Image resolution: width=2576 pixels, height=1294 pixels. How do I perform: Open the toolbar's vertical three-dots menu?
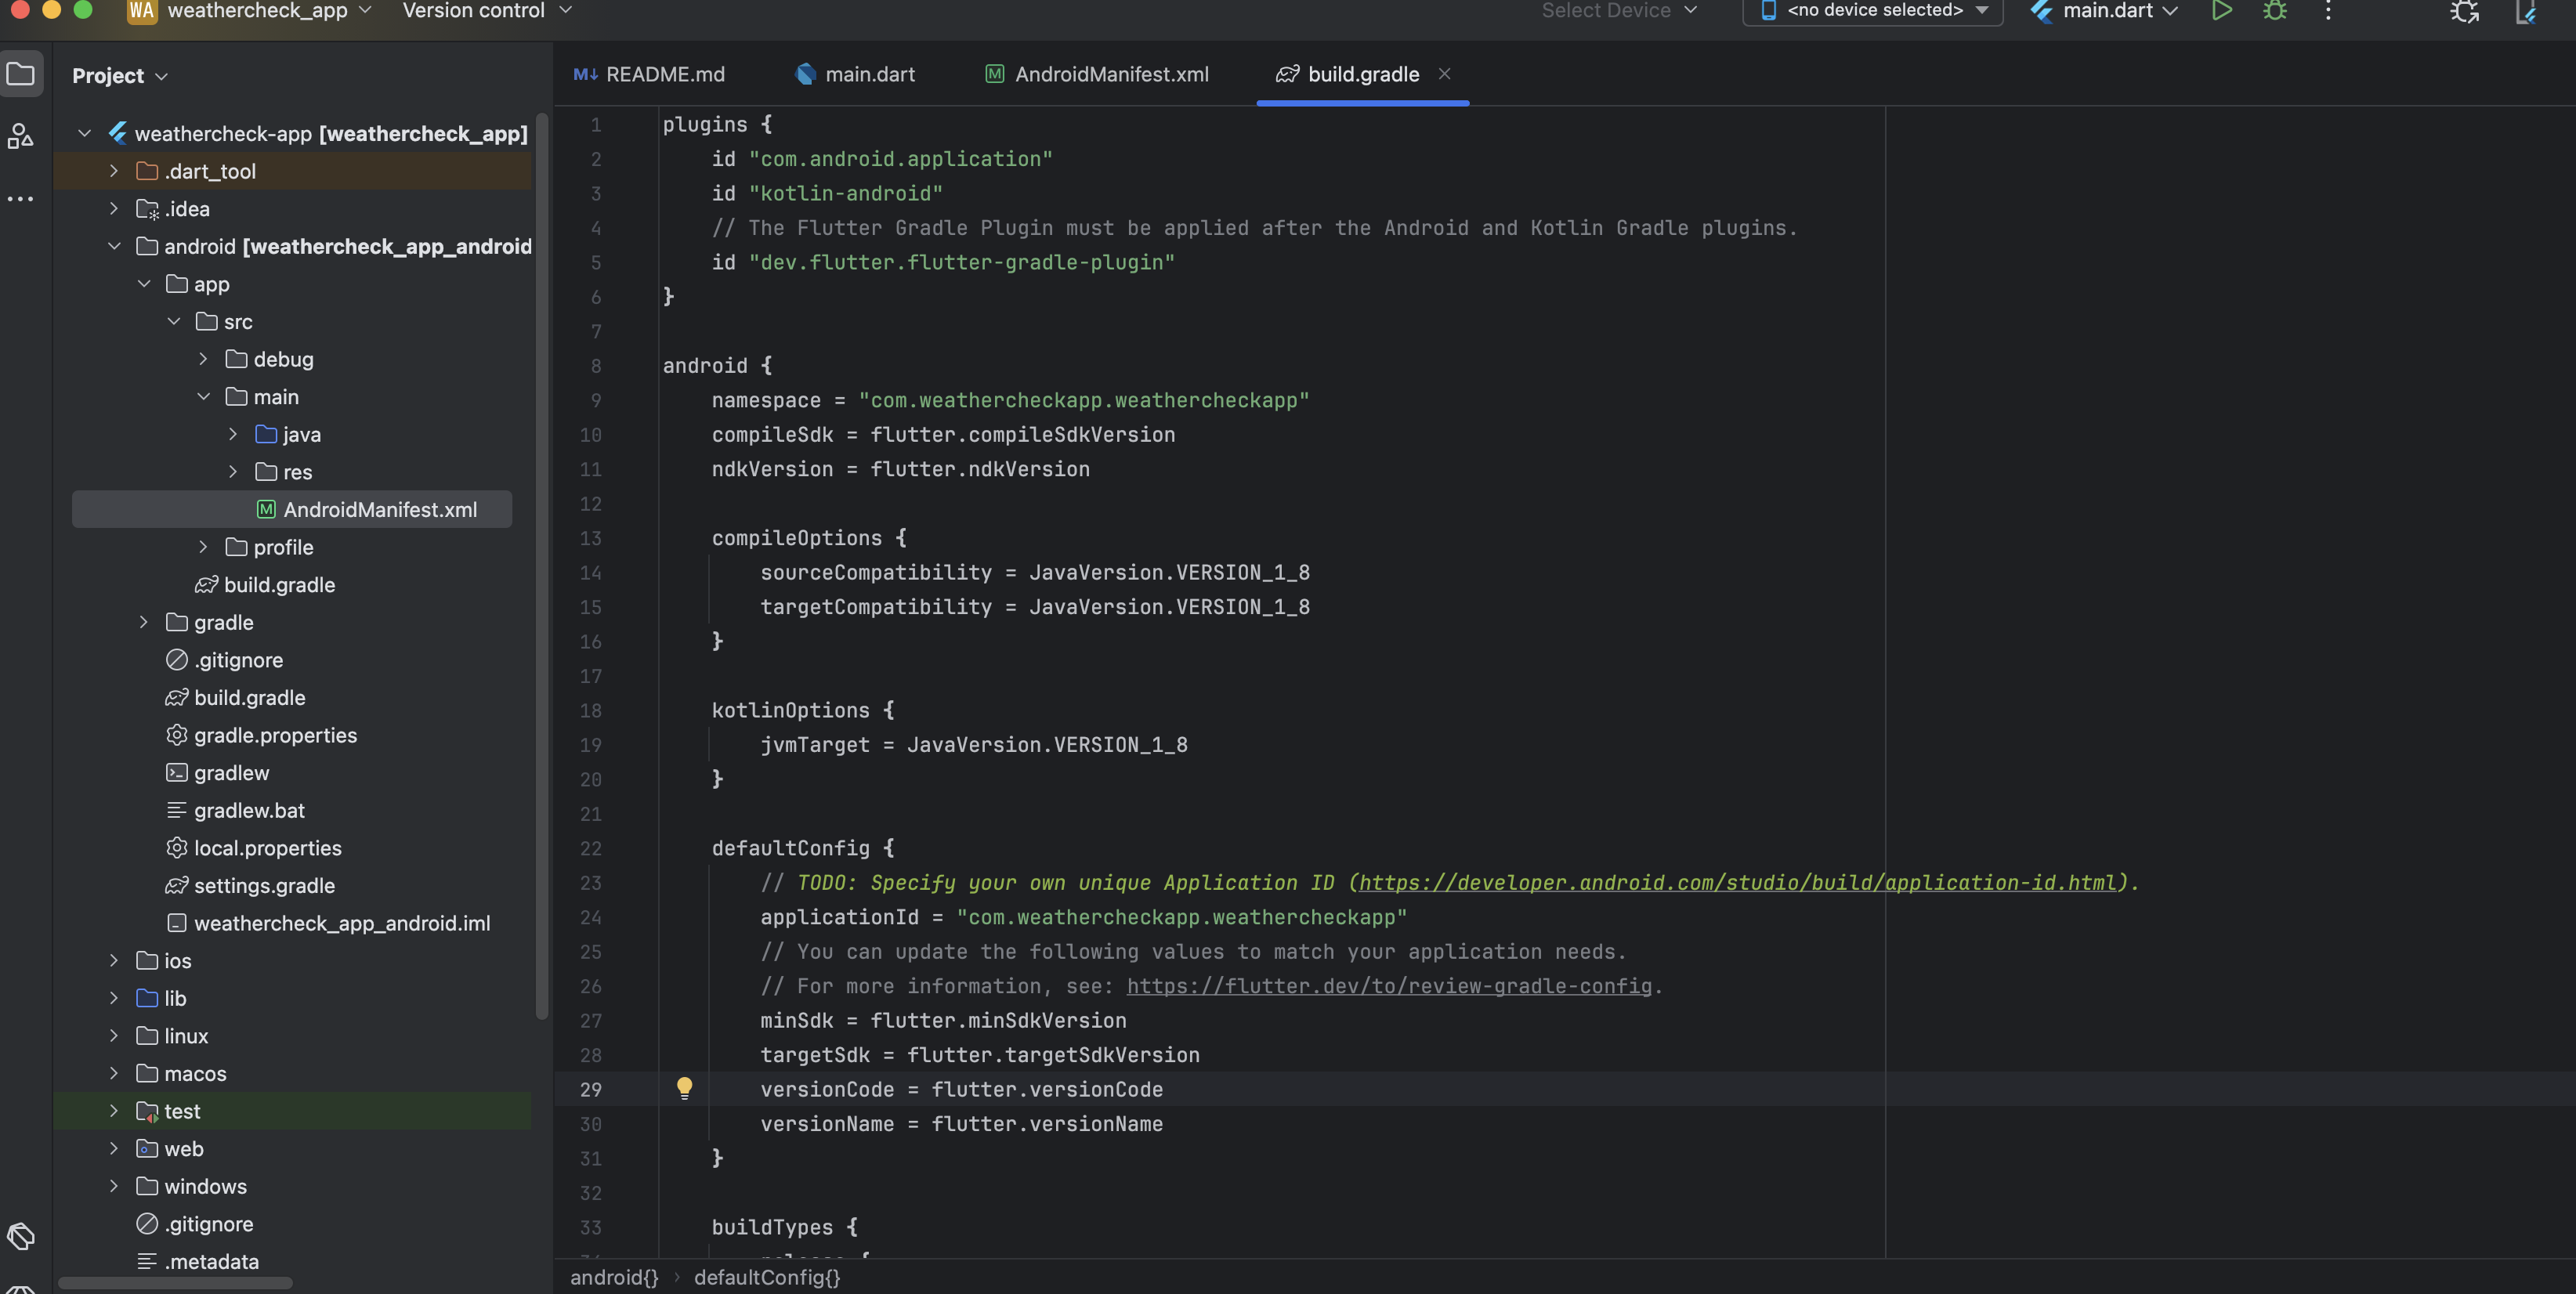point(2328,11)
